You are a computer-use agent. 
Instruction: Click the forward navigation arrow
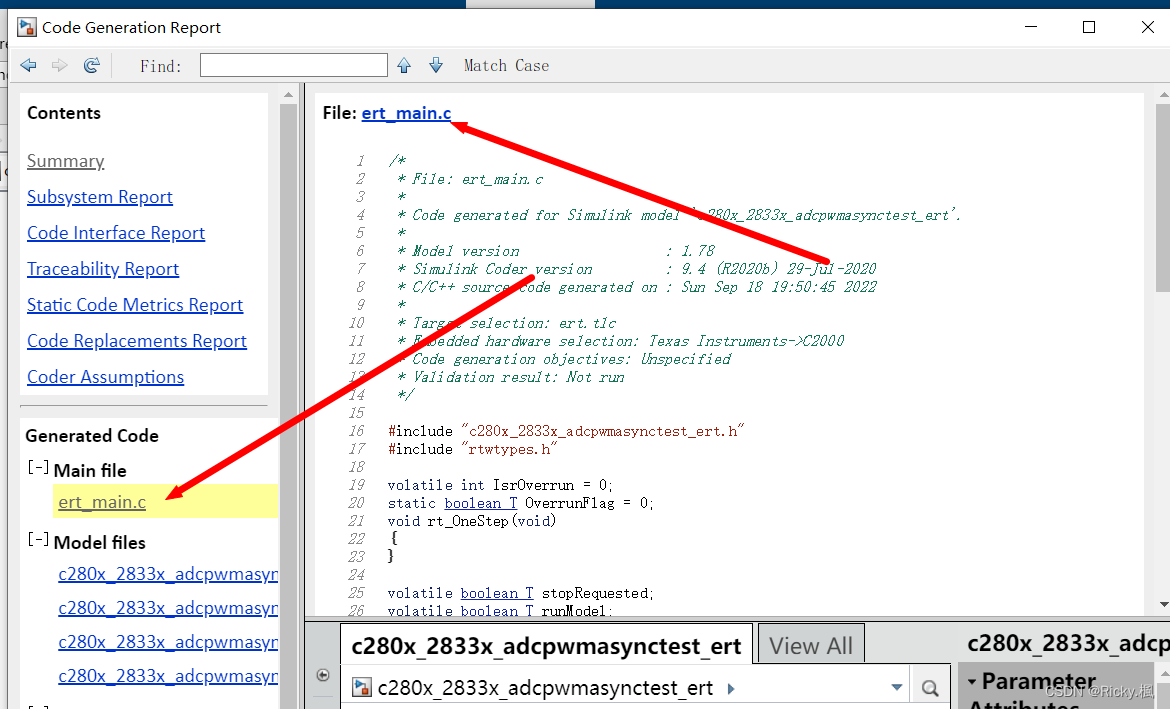60,66
